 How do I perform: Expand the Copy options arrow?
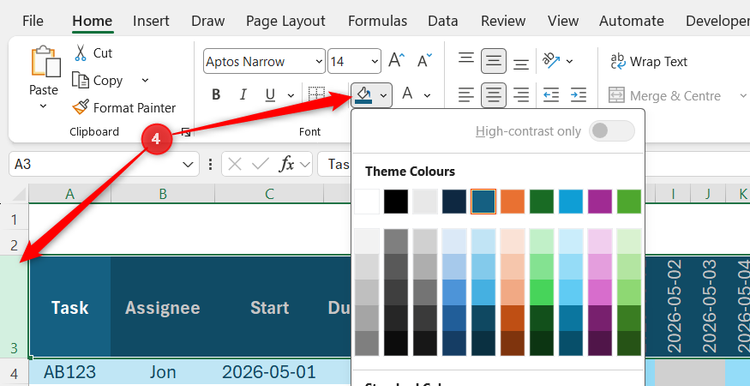[x=145, y=80]
